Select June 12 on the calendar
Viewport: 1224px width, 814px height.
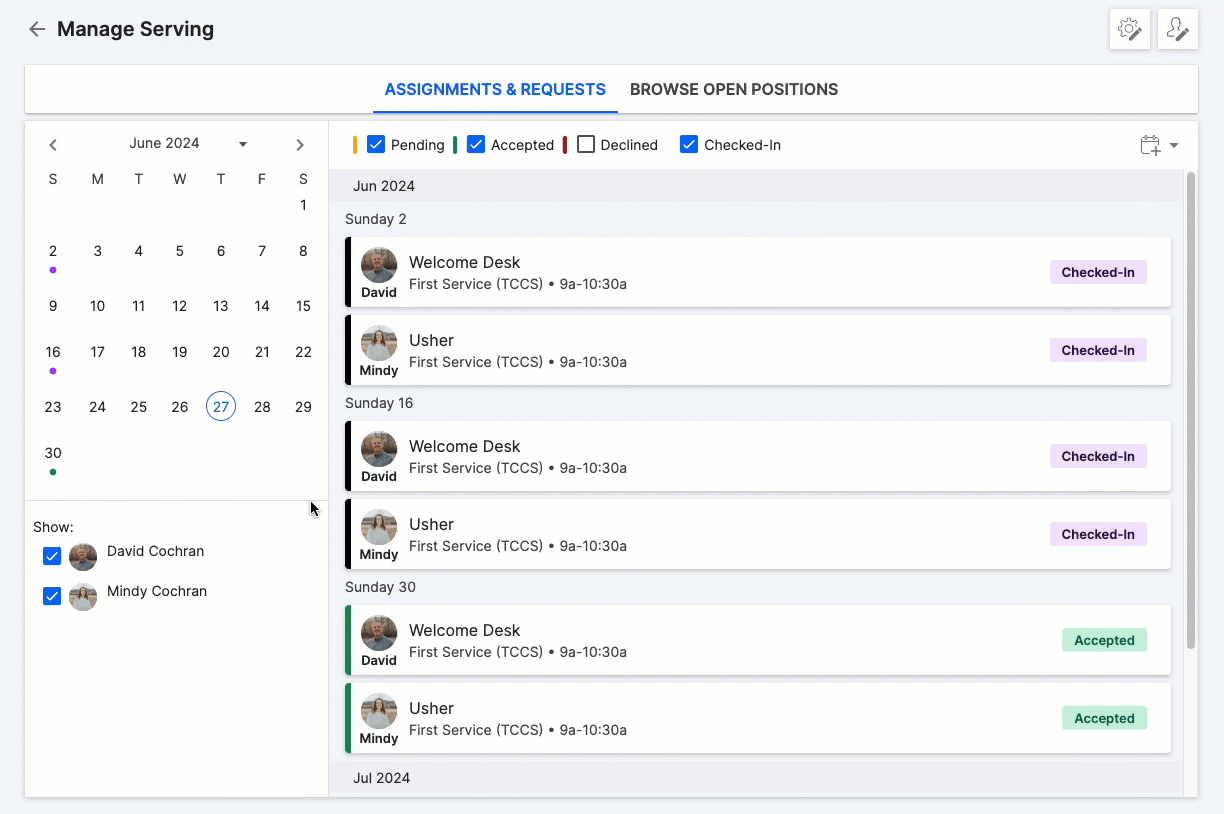pyautogui.click(x=180, y=306)
